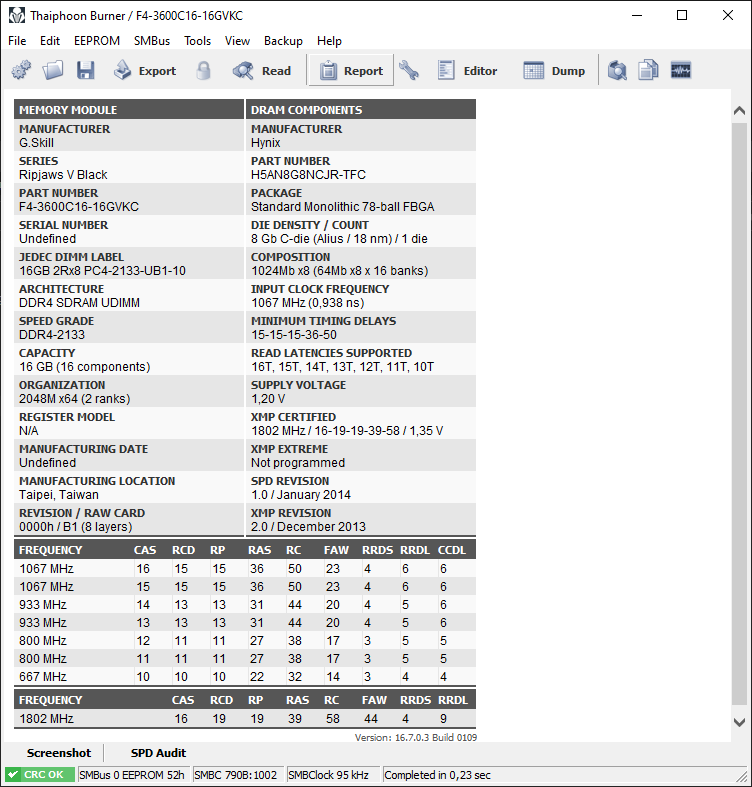Open the Edit menu

(x=50, y=41)
